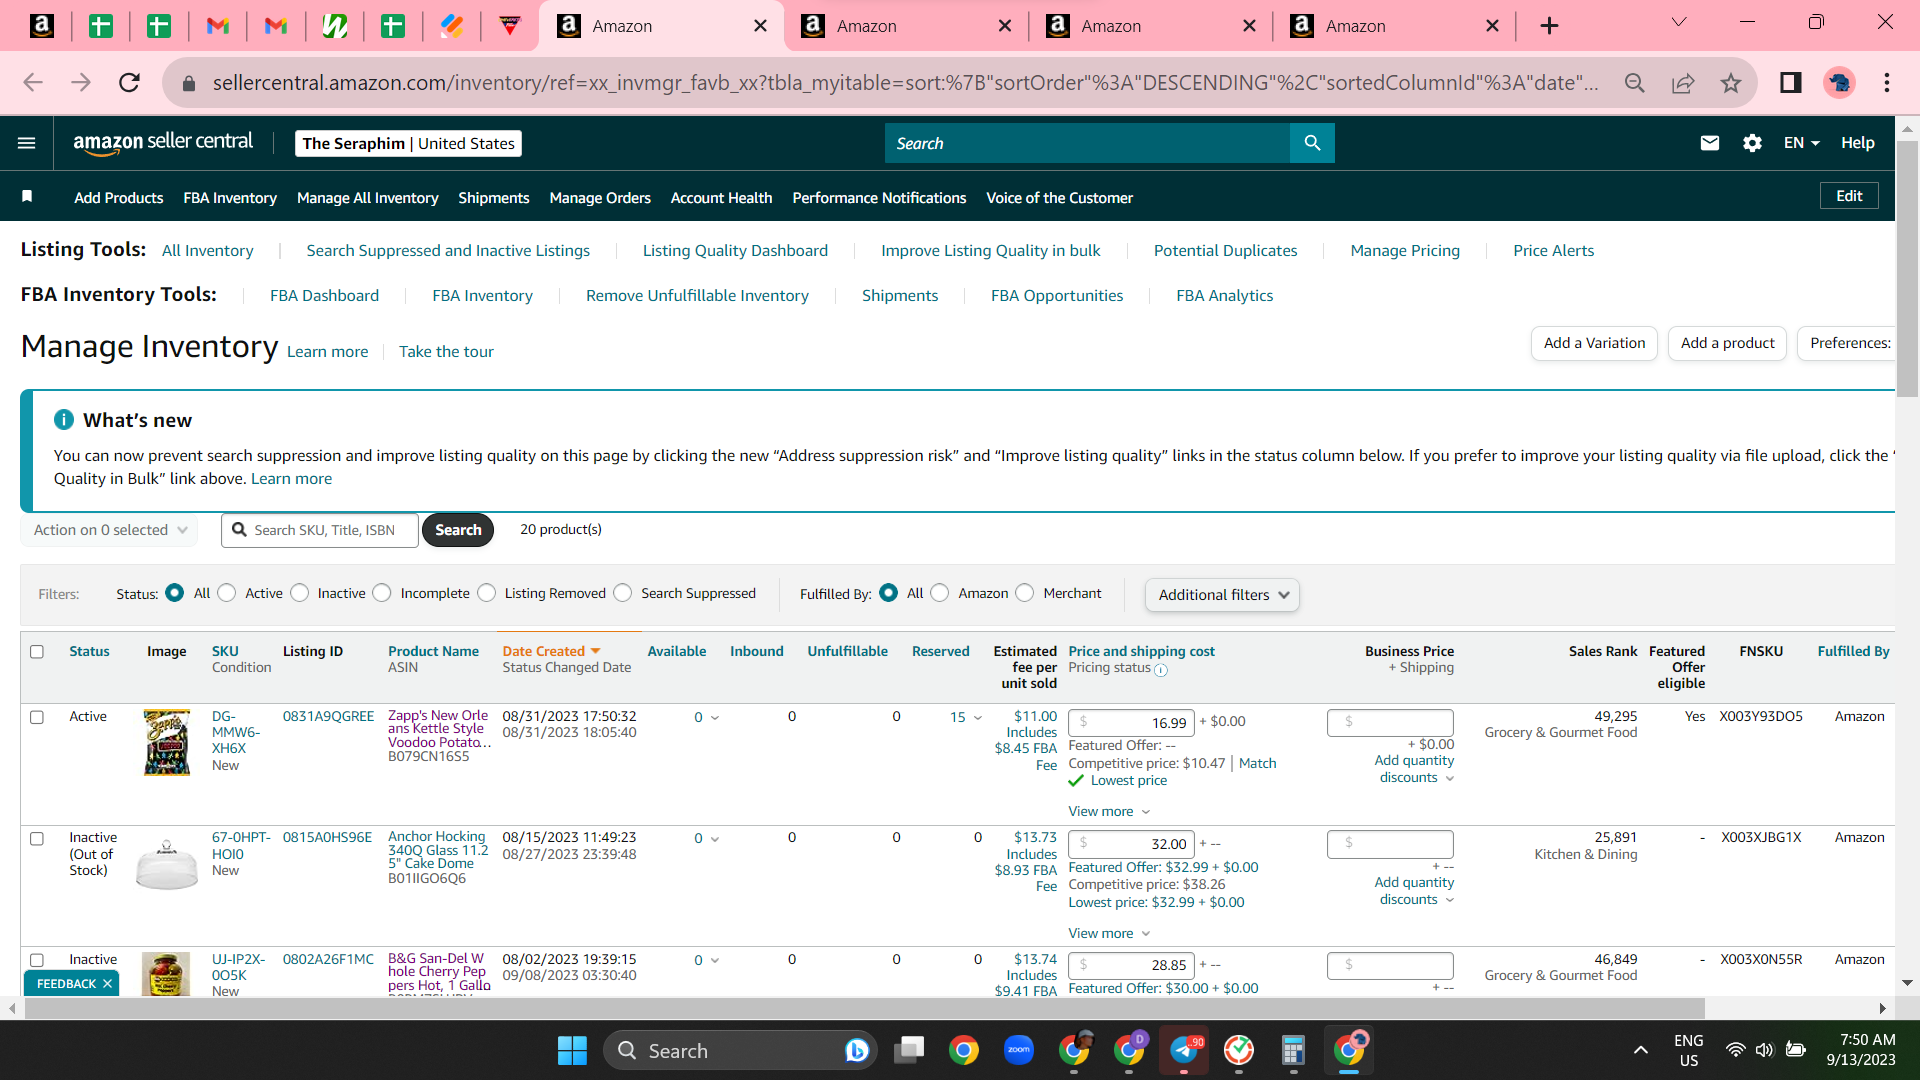This screenshot has width=1920, height=1080.
Task: Click the first Gmail pinned tab
Action: (x=218, y=26)
